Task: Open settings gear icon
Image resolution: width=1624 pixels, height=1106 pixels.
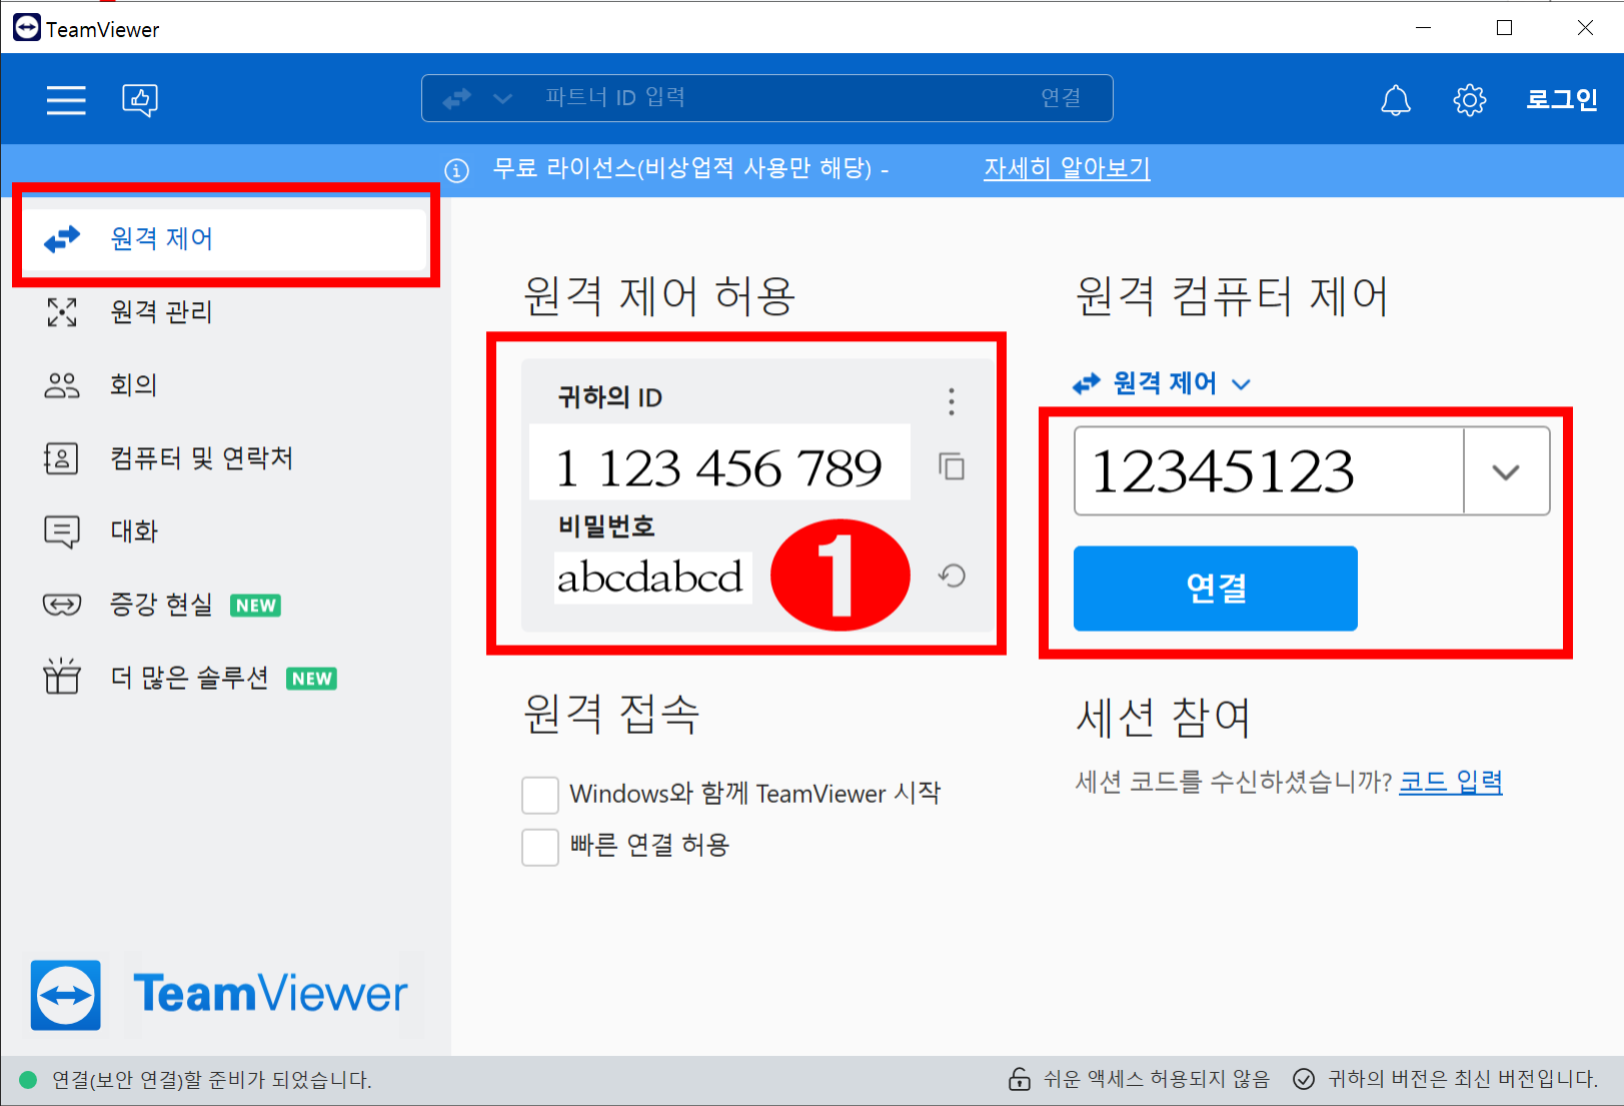Action: coord(1469,100)
